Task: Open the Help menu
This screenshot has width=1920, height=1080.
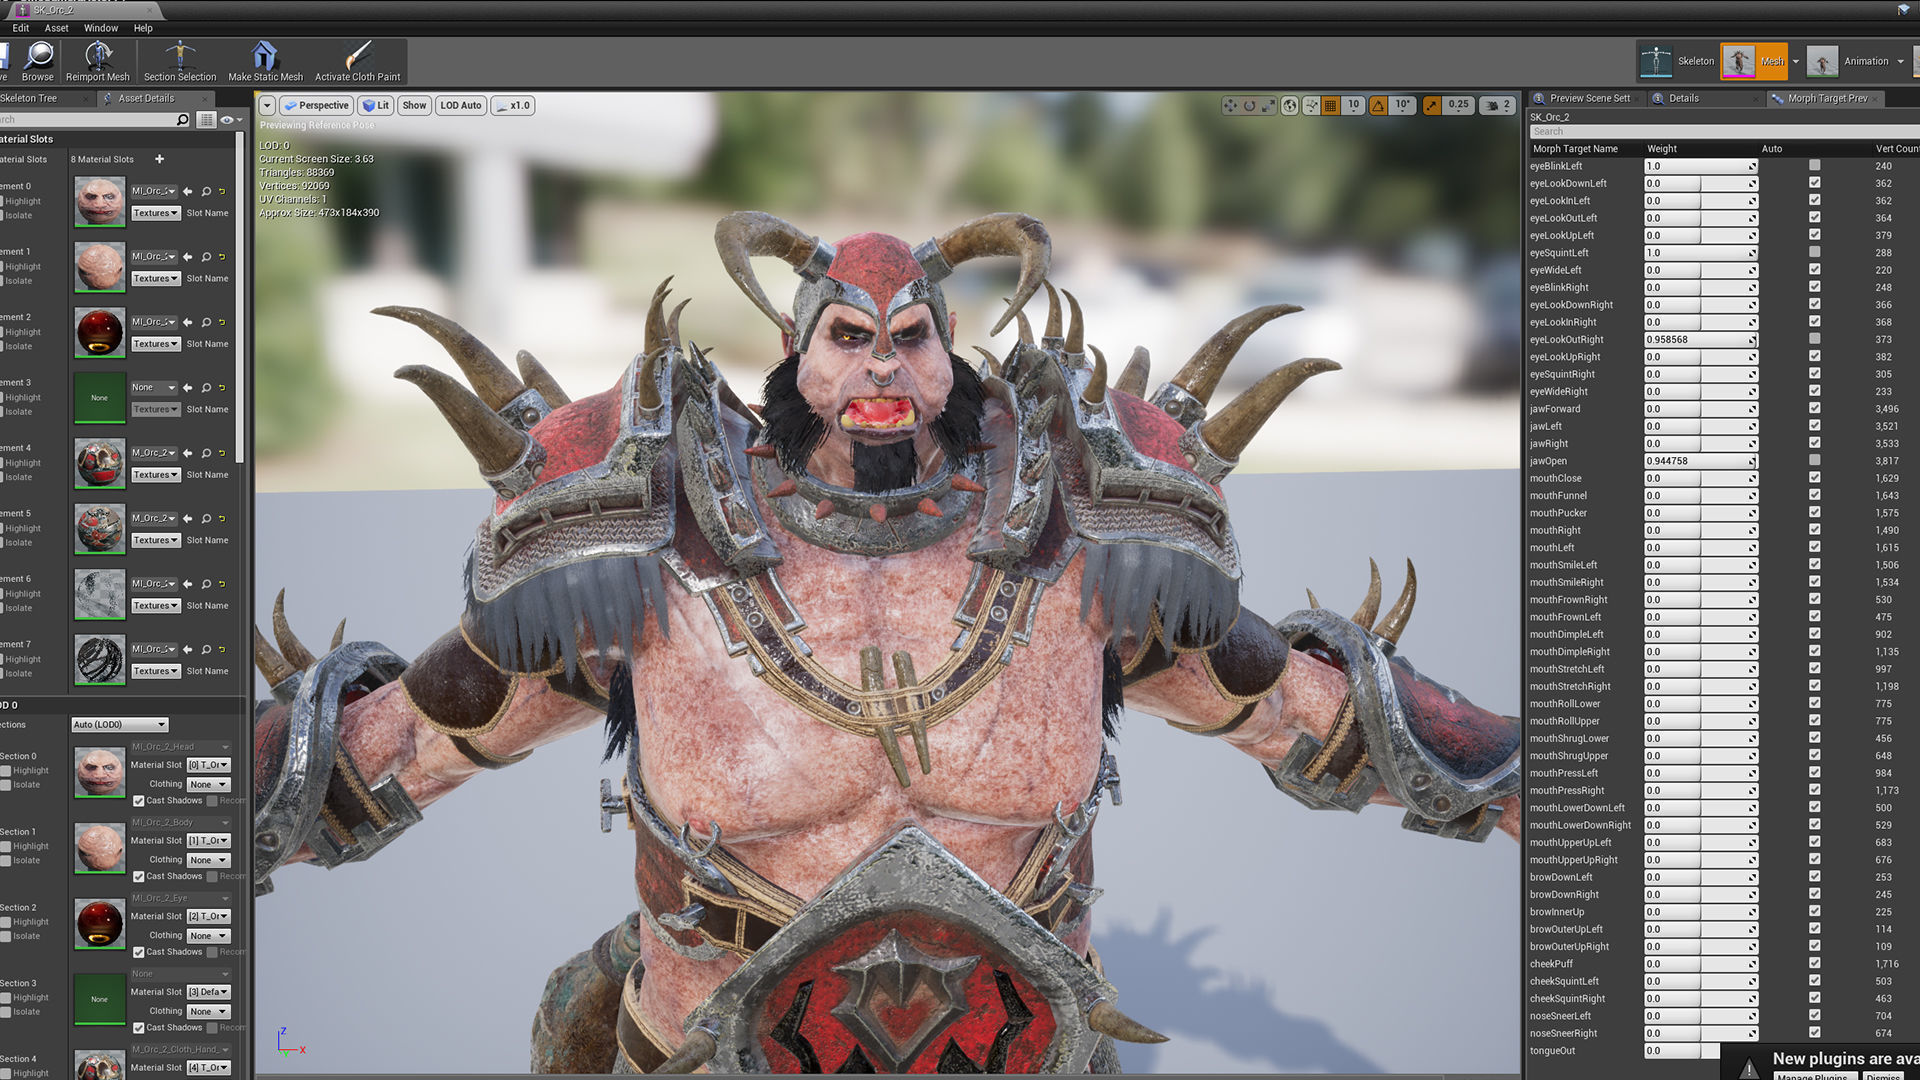Action: tap(143, 28)
